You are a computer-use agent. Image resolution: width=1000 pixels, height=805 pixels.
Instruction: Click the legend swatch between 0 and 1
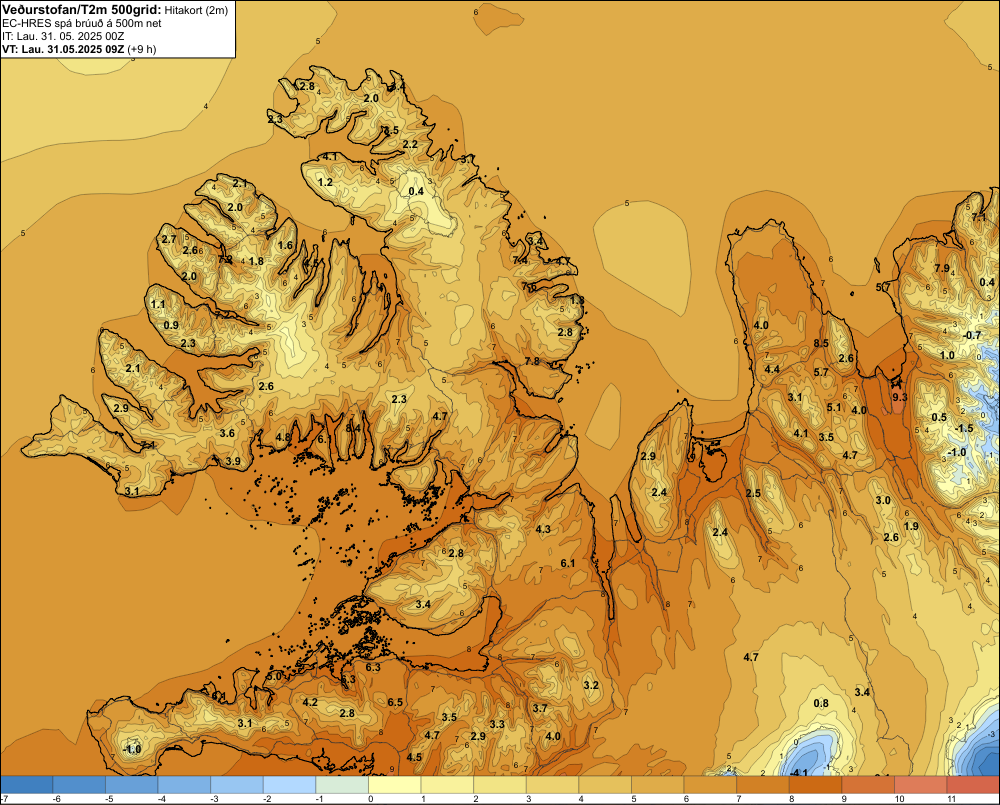point(395,785)
